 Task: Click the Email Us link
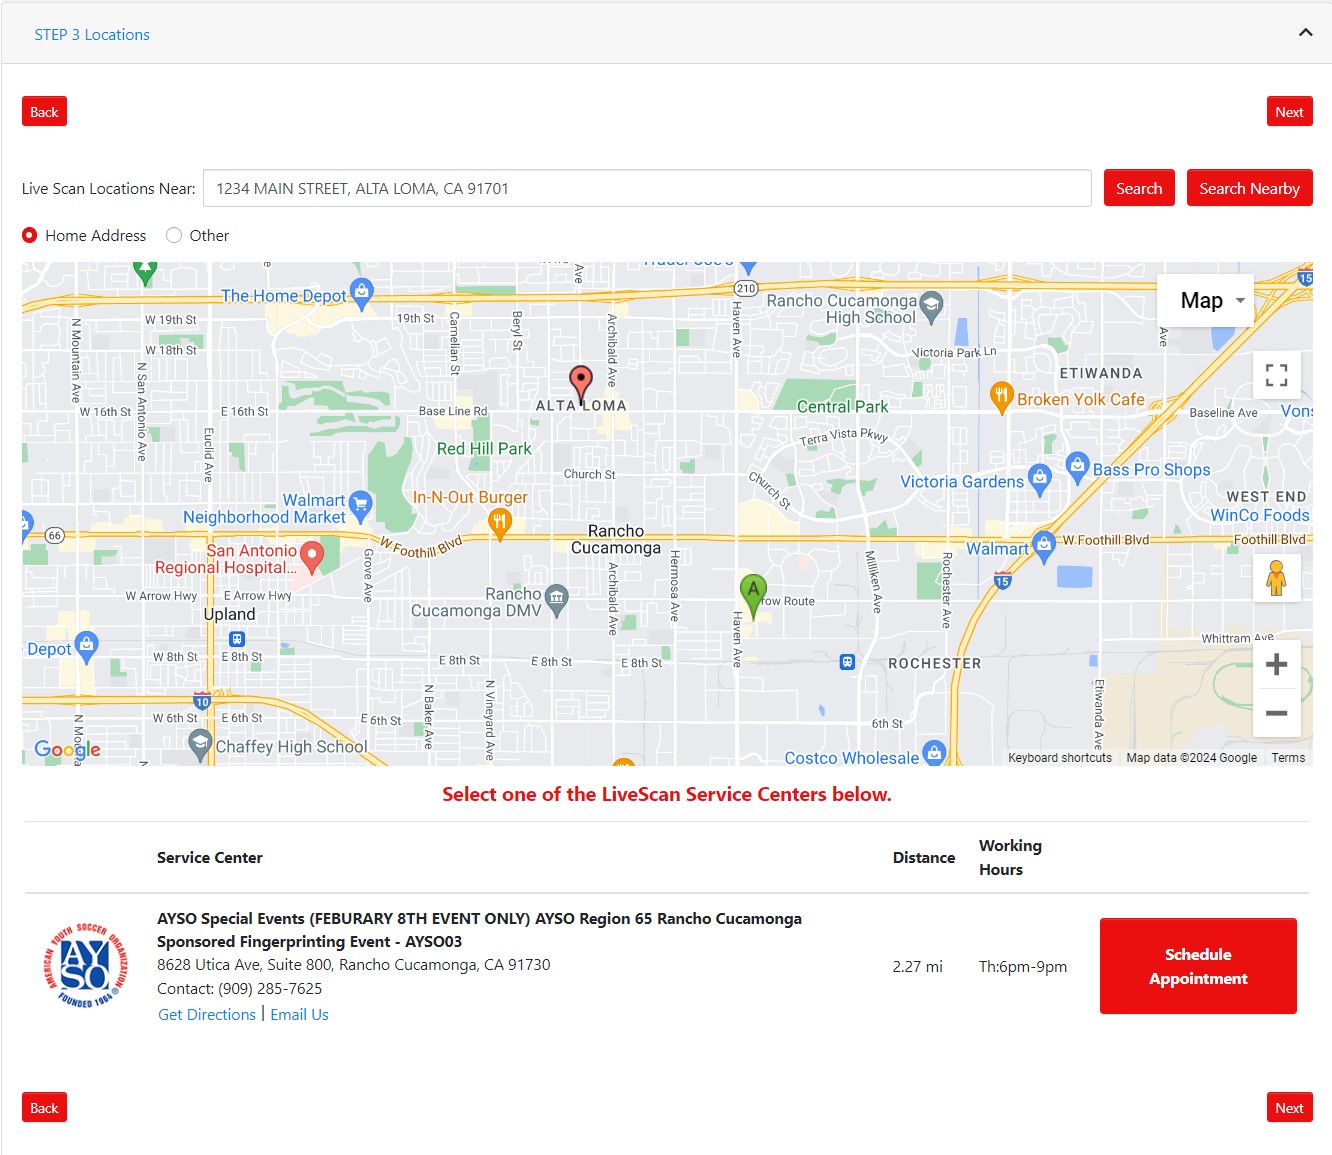tap(299, 1014)
